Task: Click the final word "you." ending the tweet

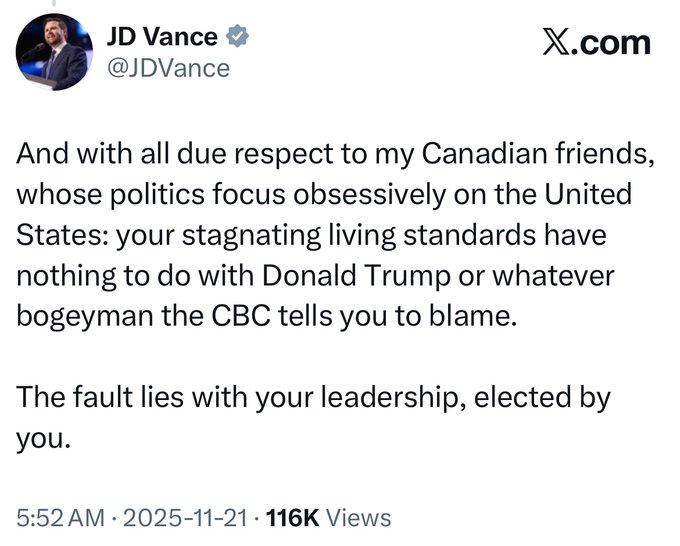Action: pos(40,436)
